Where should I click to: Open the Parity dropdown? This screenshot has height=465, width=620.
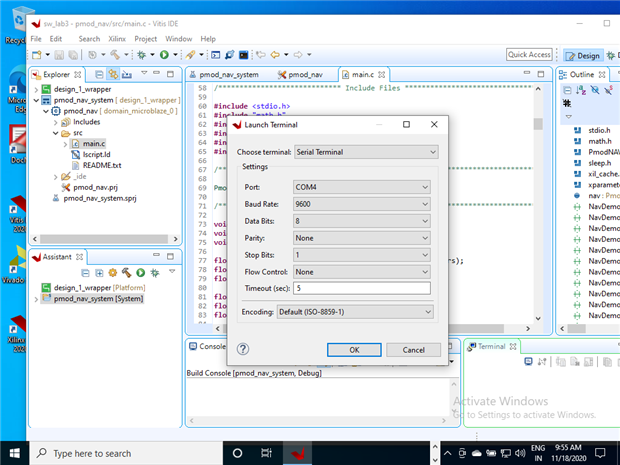tap(361, 238)
